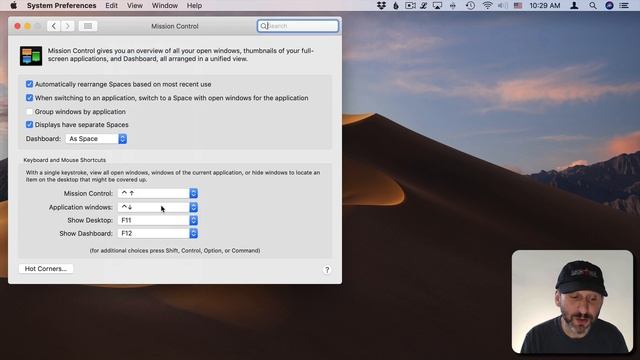Open the Wi-Fi status menu
640x360 pixels.
coord(487,6)
